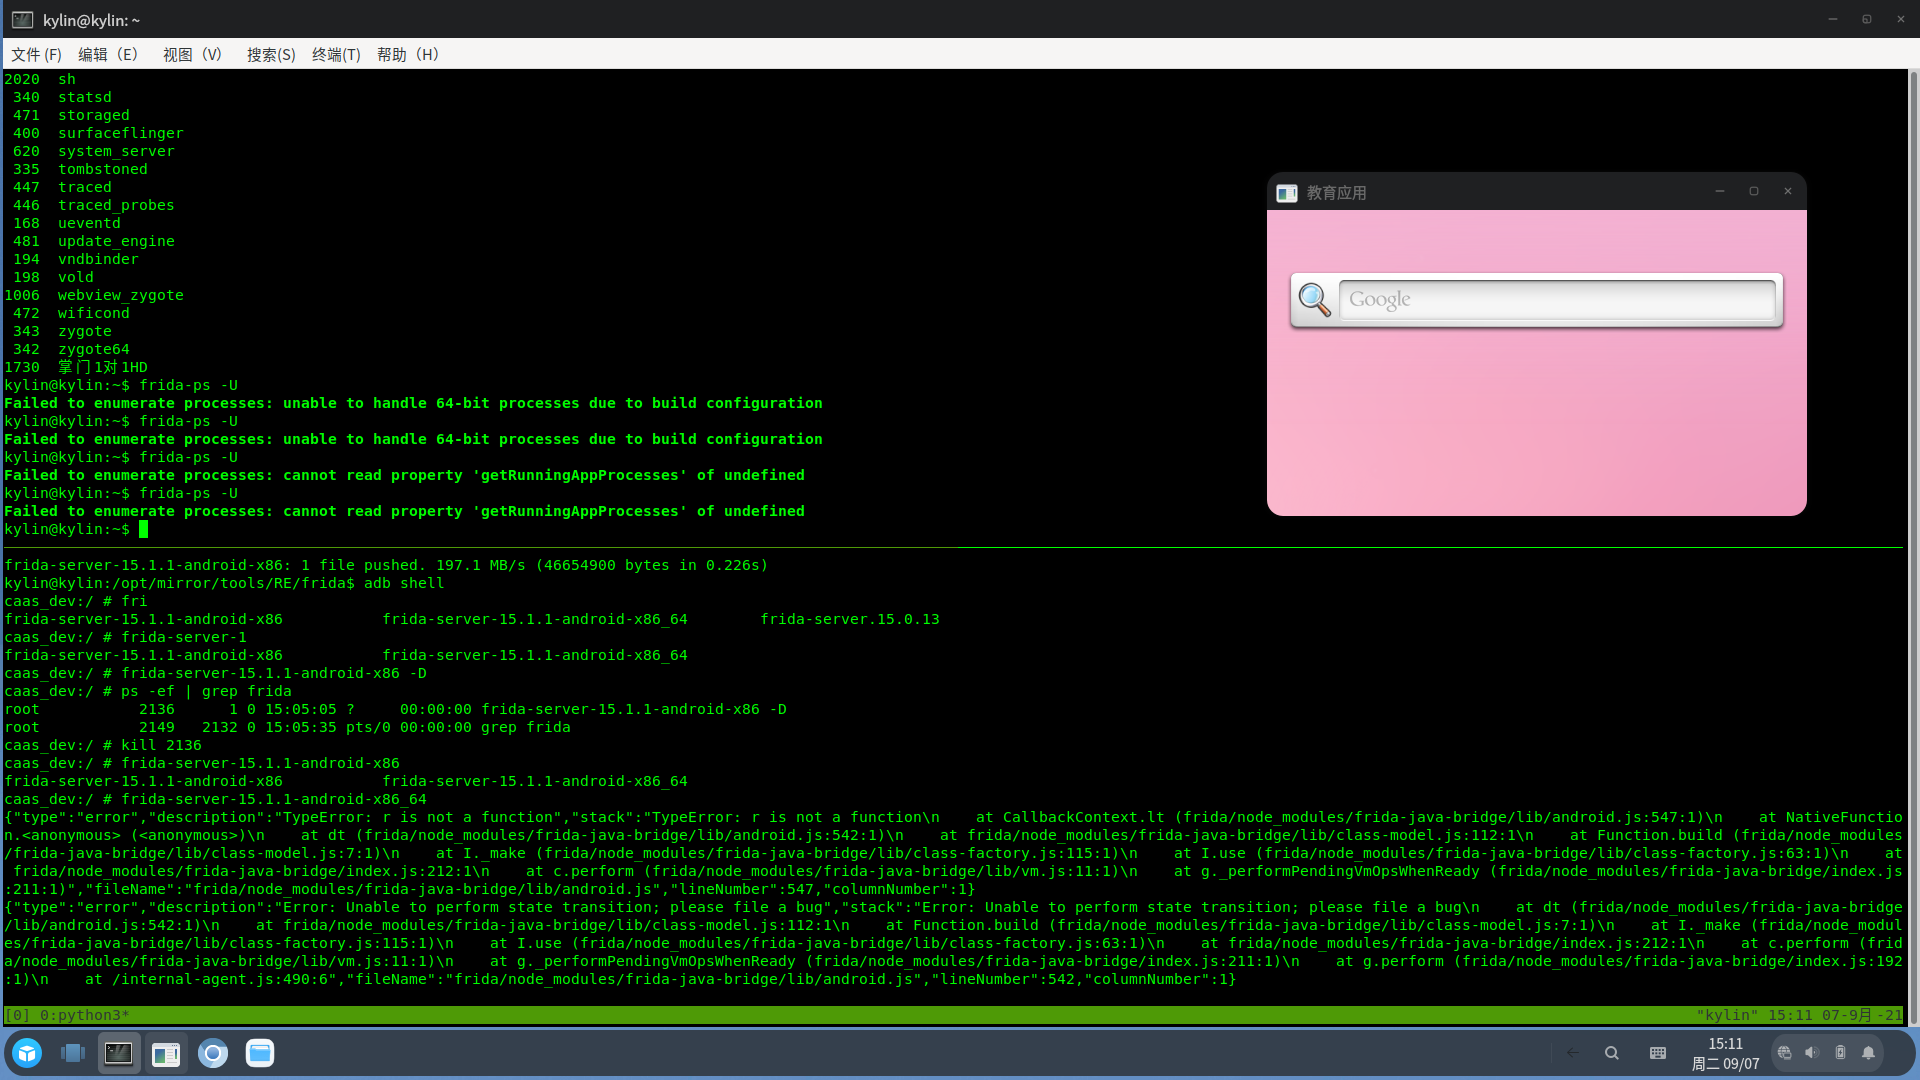Screen dimensions: 1920x1080
Task: Open the 文件(F) menu
Action: [36, 54]
